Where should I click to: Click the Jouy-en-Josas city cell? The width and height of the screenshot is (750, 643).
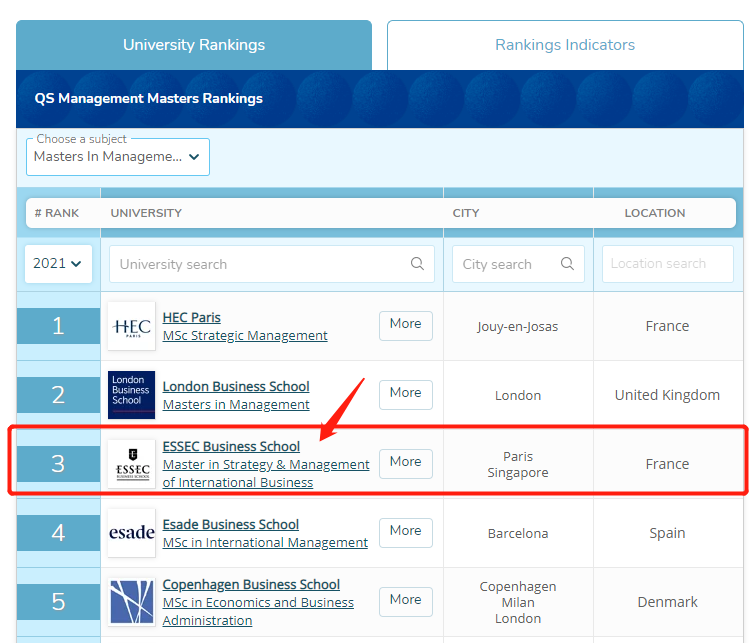(518, 327)
